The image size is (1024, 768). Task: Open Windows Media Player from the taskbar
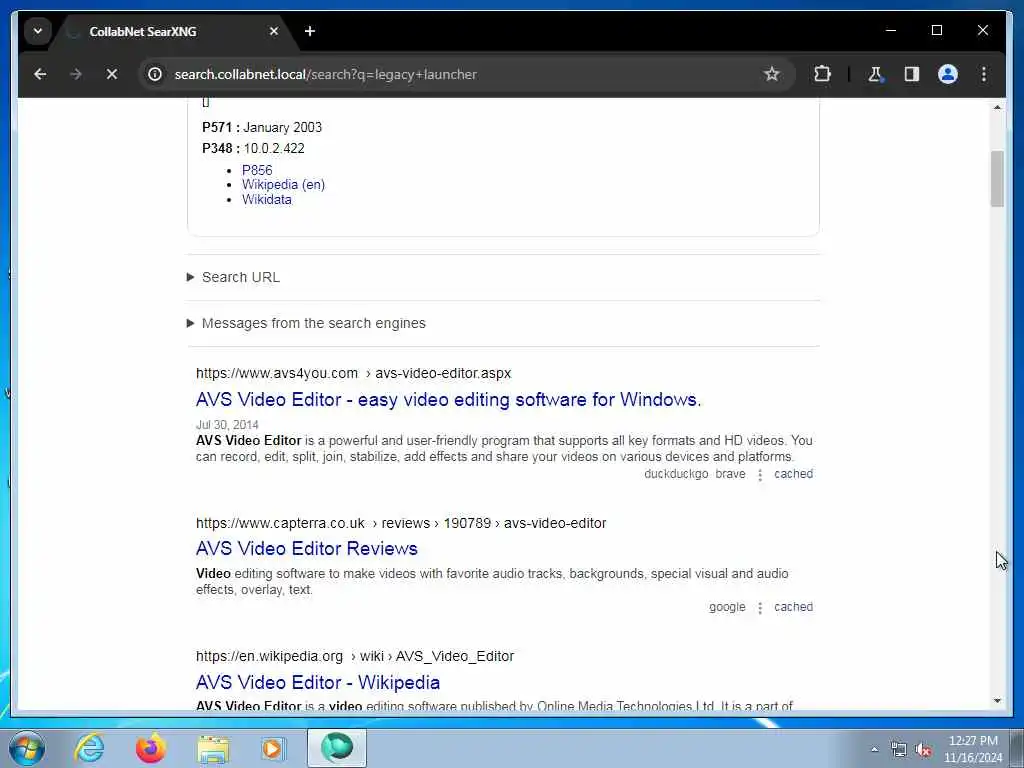click(272, 748)
